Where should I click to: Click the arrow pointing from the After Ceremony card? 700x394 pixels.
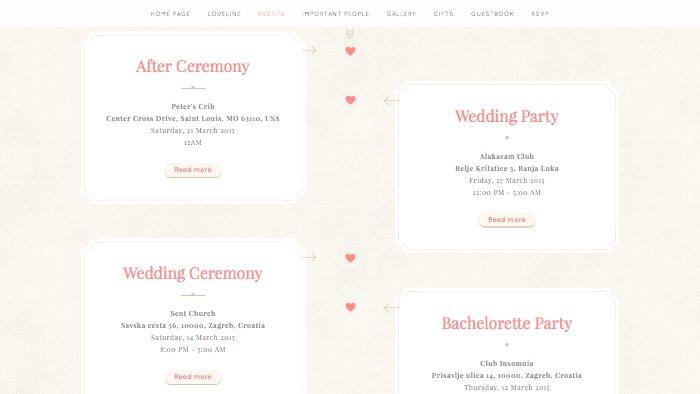pos(309,50)
